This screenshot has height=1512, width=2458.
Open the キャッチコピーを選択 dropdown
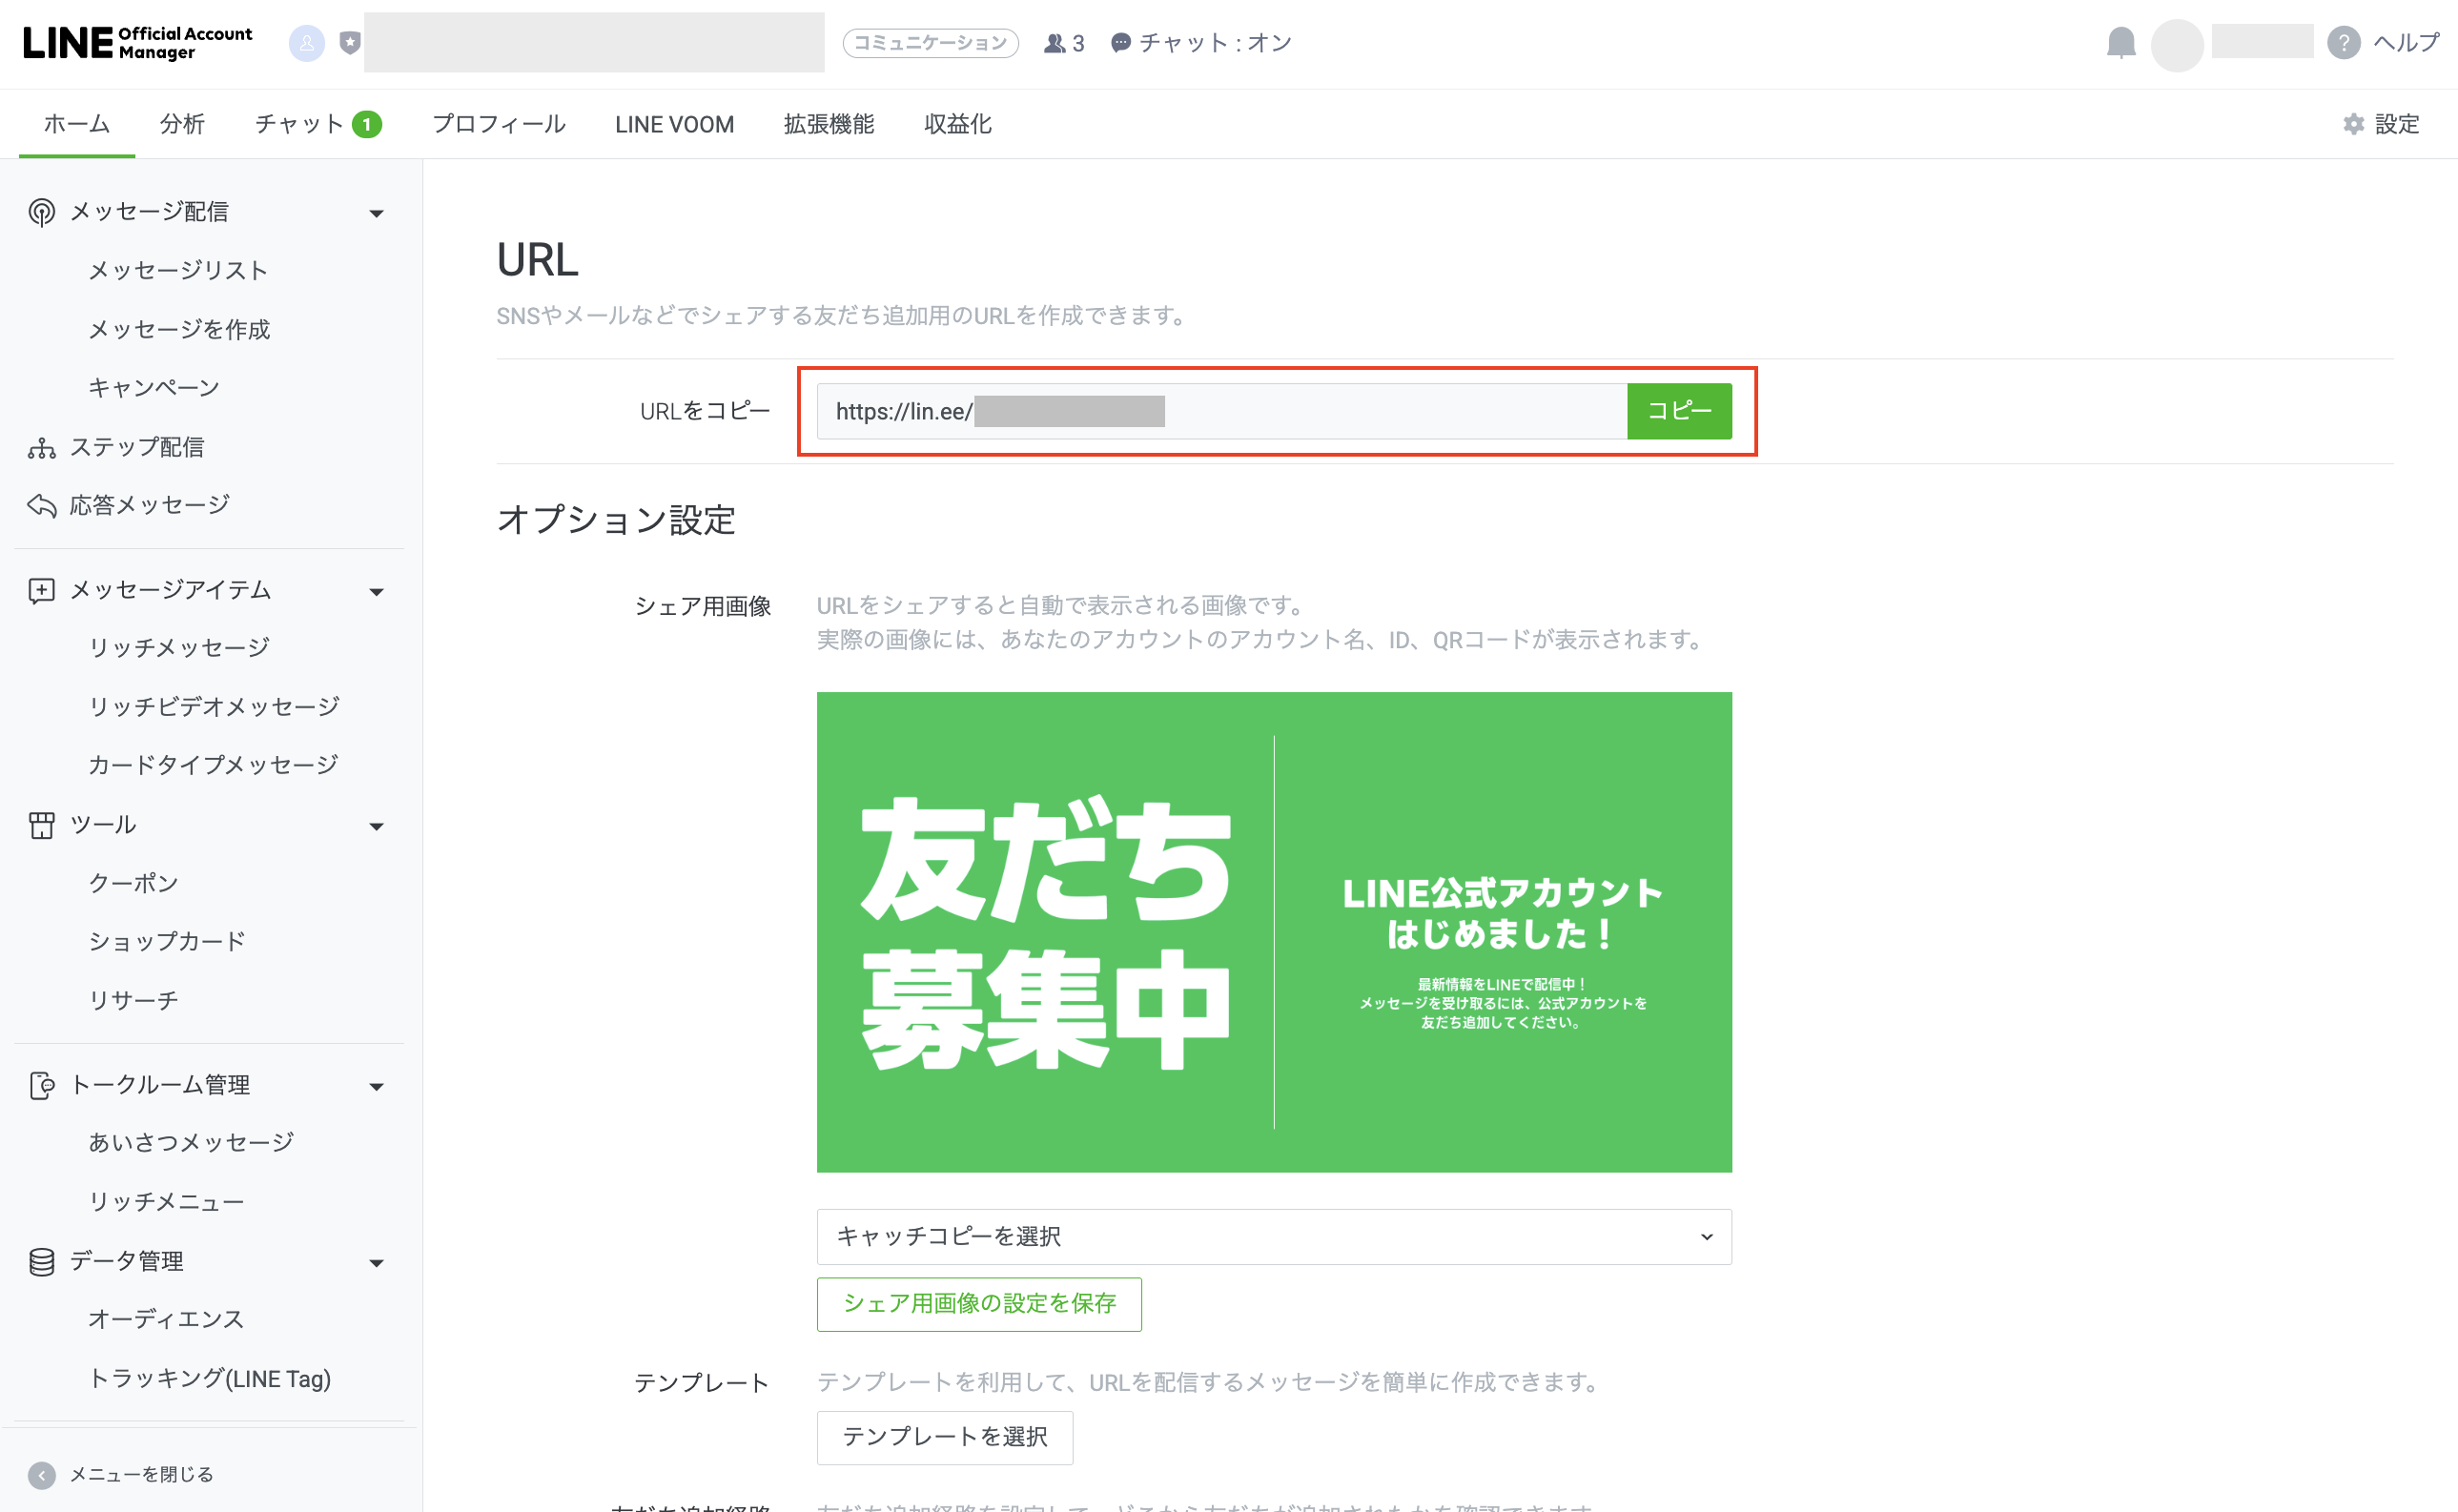pos(1274,1237)
